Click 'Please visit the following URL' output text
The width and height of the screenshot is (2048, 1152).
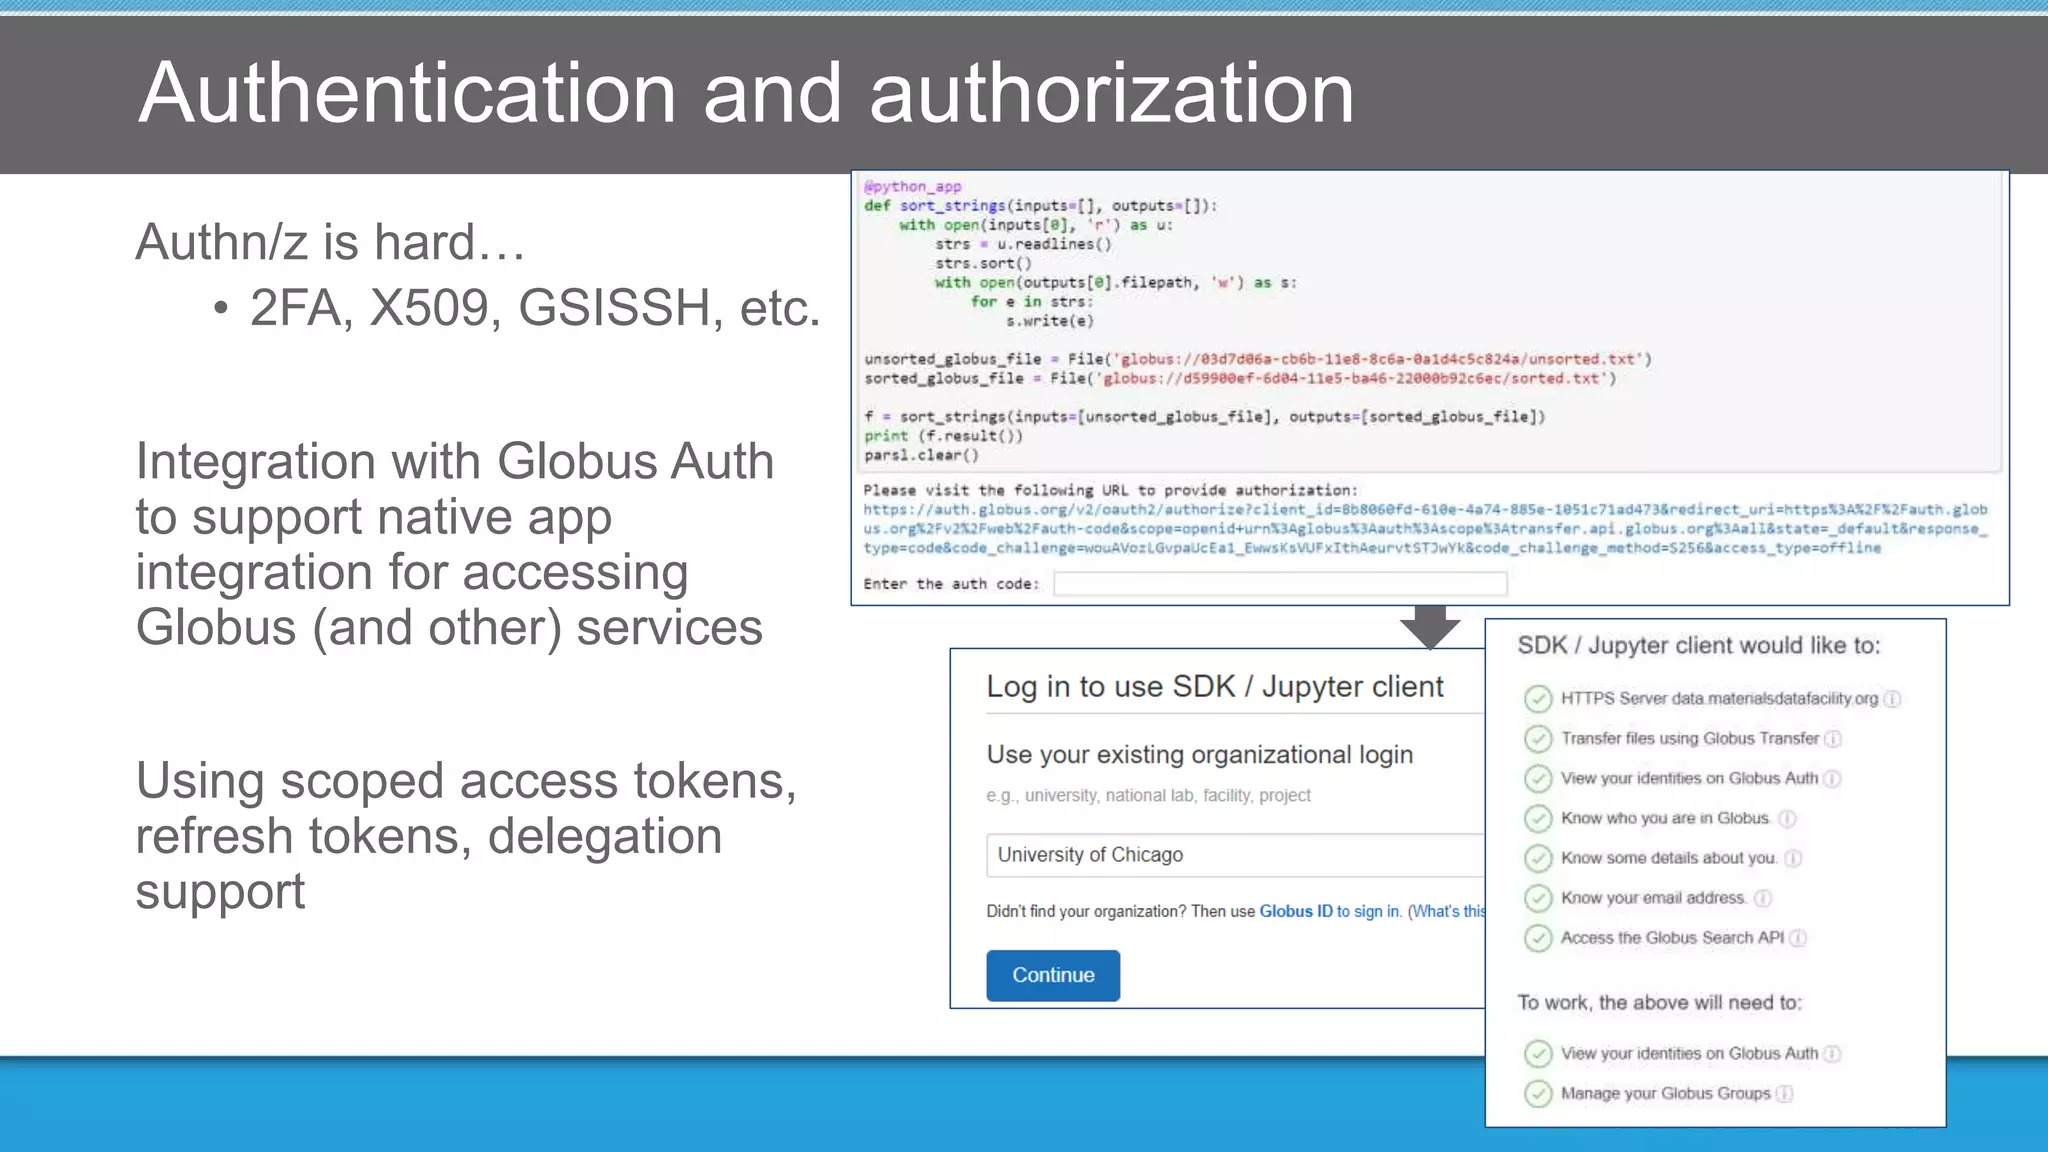click(1110, 490)
